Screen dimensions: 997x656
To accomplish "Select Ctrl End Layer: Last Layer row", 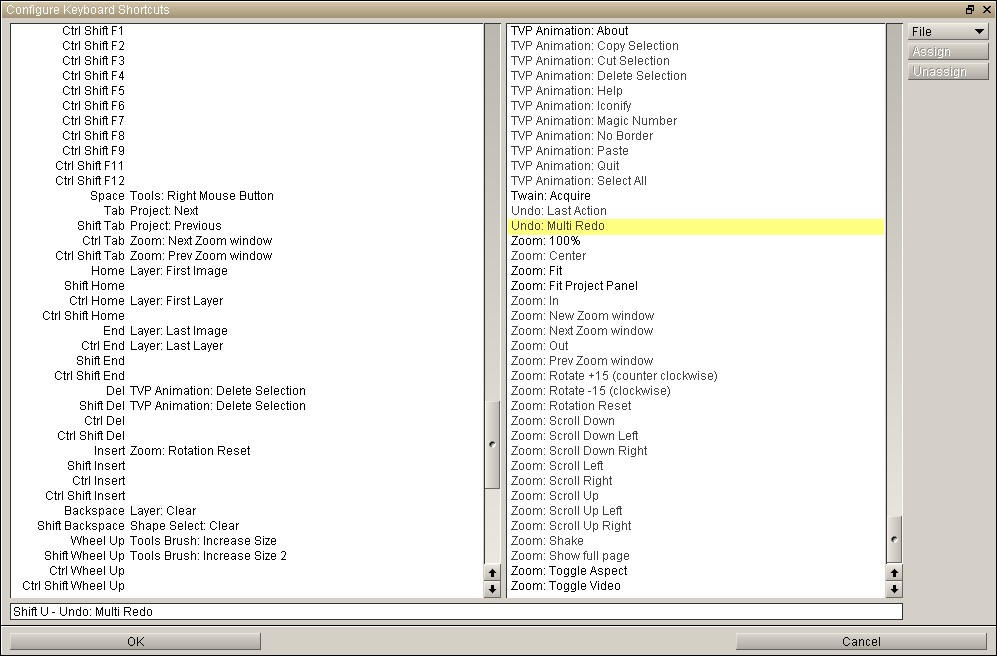I will coord(247,346).
